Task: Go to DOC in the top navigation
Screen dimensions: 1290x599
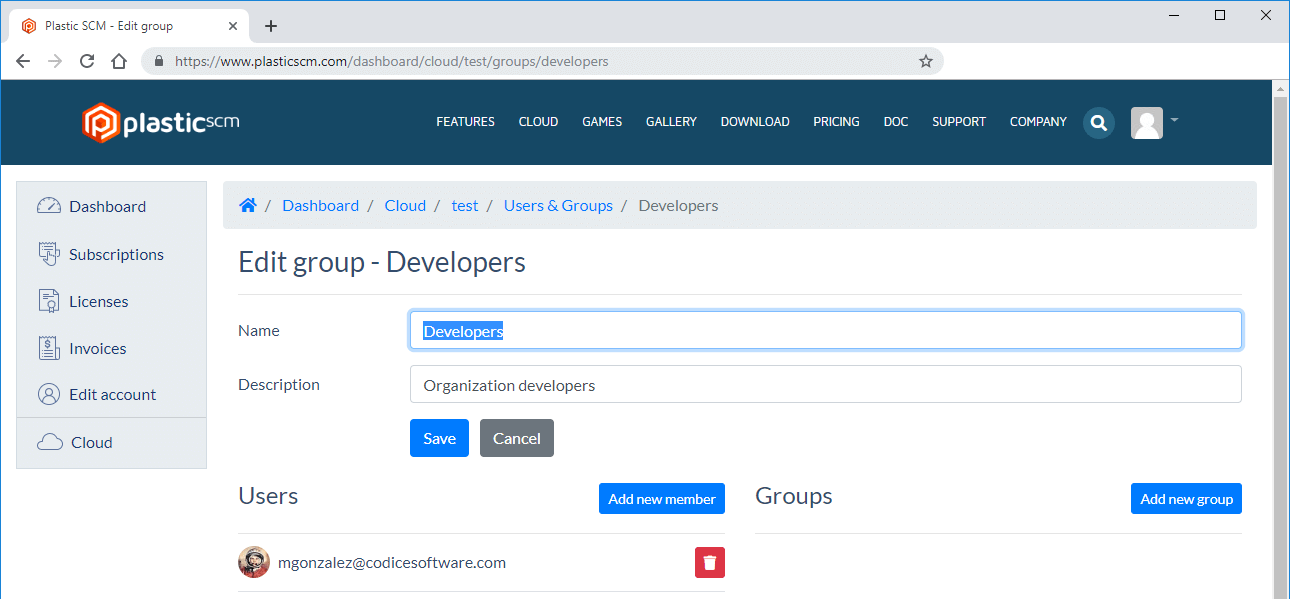Action: pyautogui.click(x=896, y=122)
